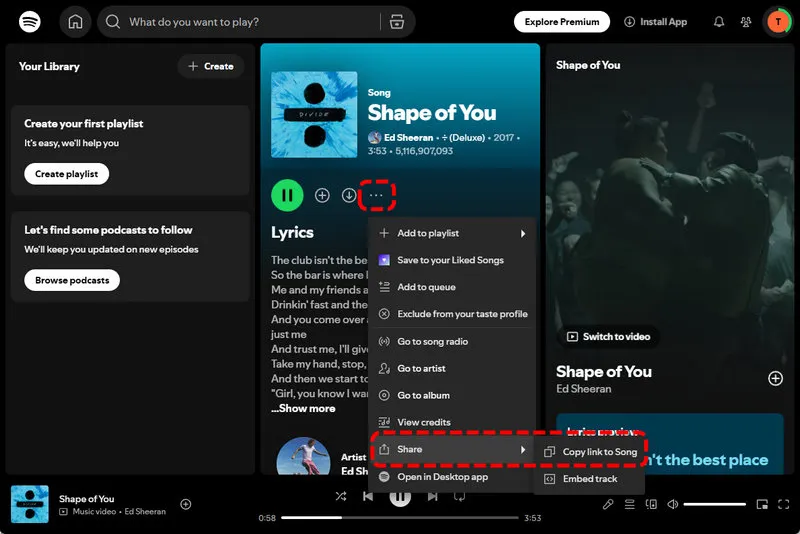Open the miniplayer icon

coord(762,504)
